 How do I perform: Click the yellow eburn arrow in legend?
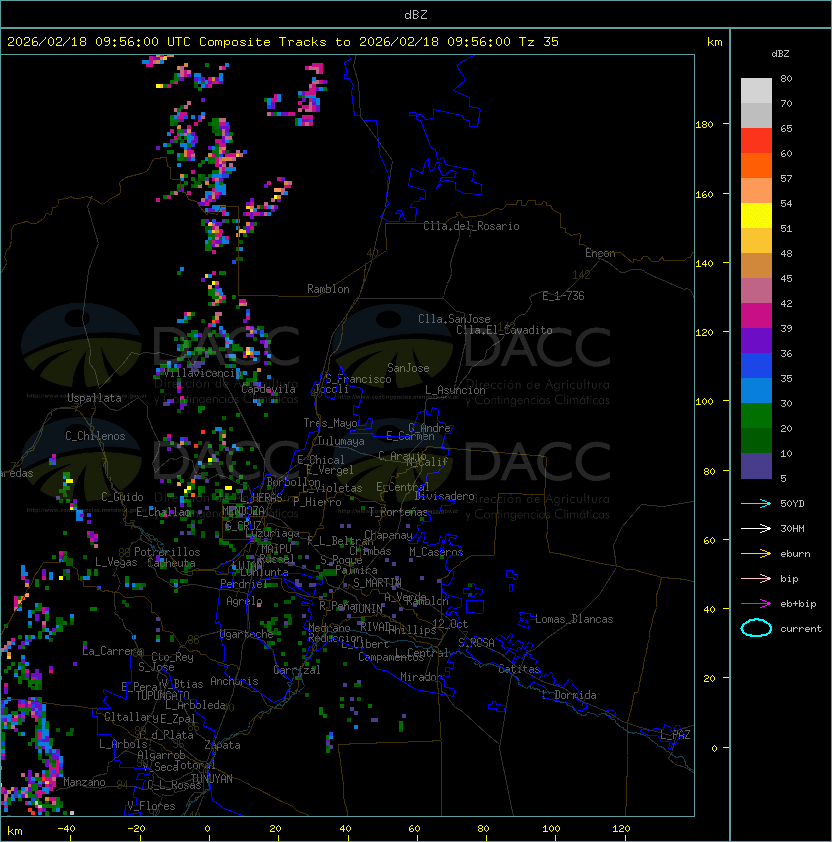pos(756,554)
